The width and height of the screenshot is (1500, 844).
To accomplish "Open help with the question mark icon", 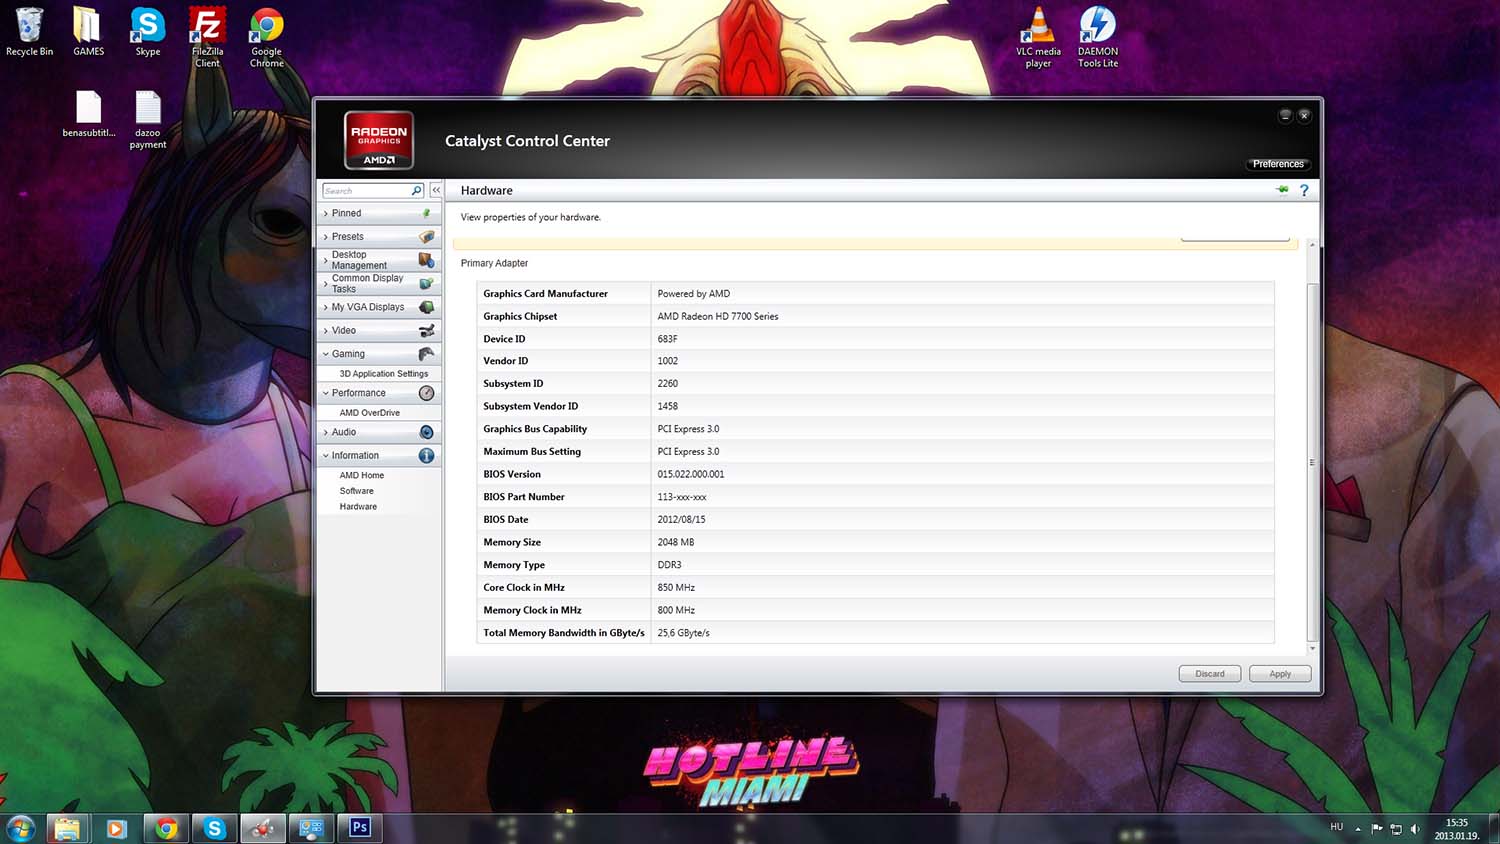I will click(1304, 190).
